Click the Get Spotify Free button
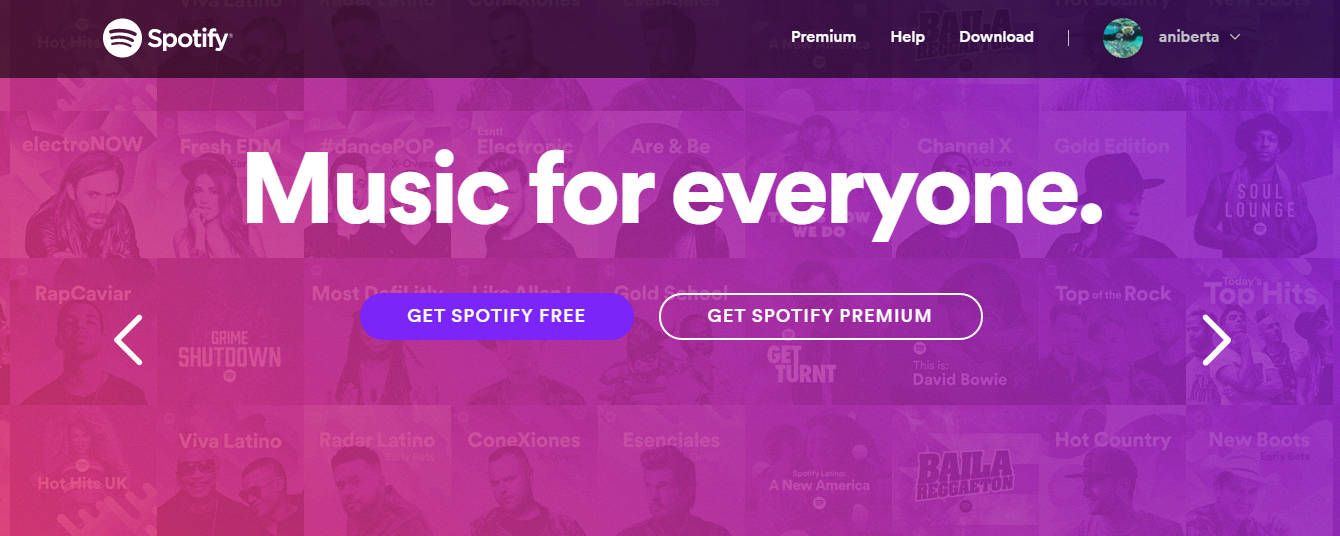Image resolution: width=1340 pixels, height=536 pixels. tap(497, 316)
